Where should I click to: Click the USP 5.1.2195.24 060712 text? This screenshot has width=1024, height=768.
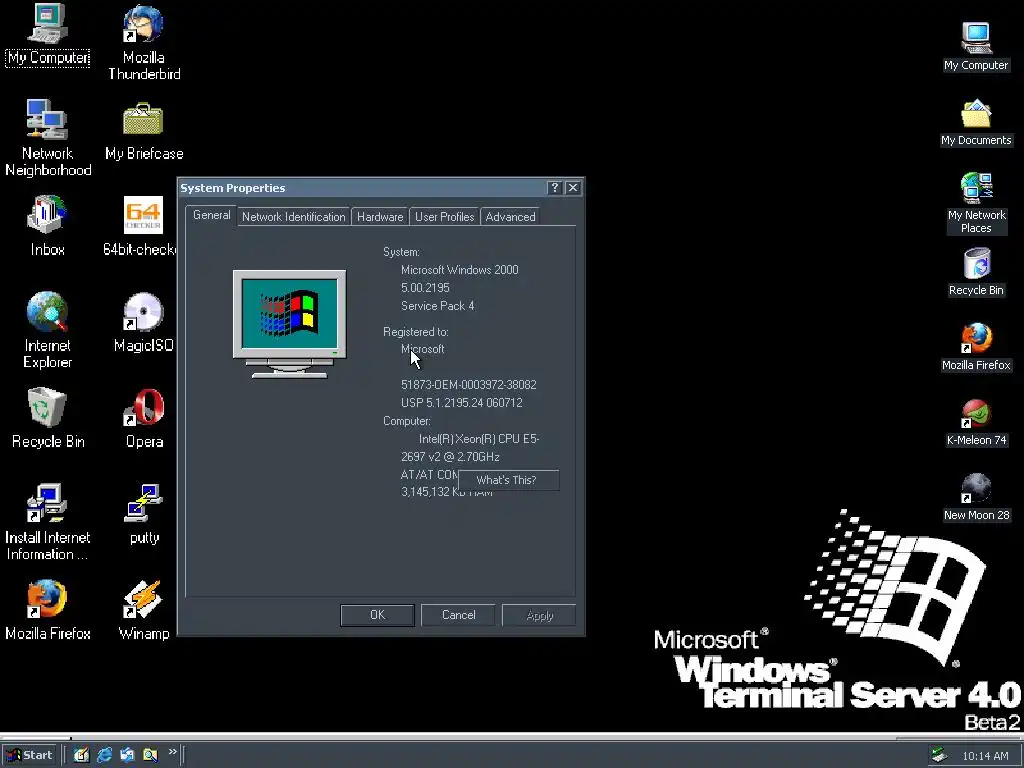462,403
